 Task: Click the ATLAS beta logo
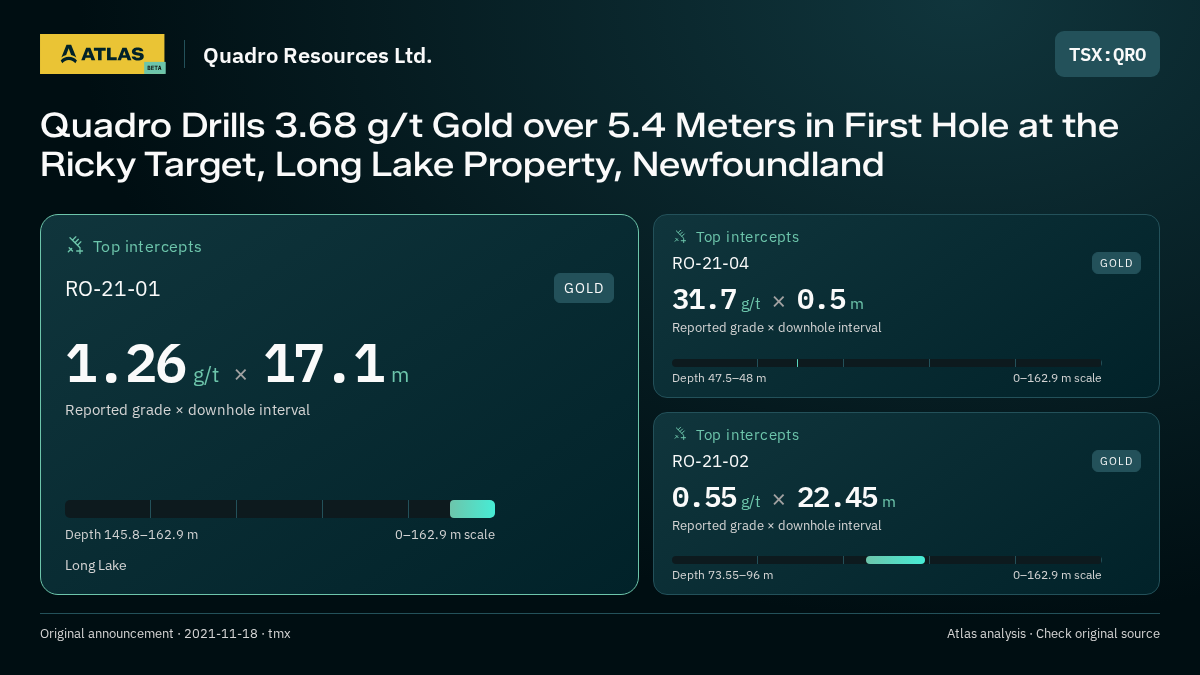click(x=103, y=54)
